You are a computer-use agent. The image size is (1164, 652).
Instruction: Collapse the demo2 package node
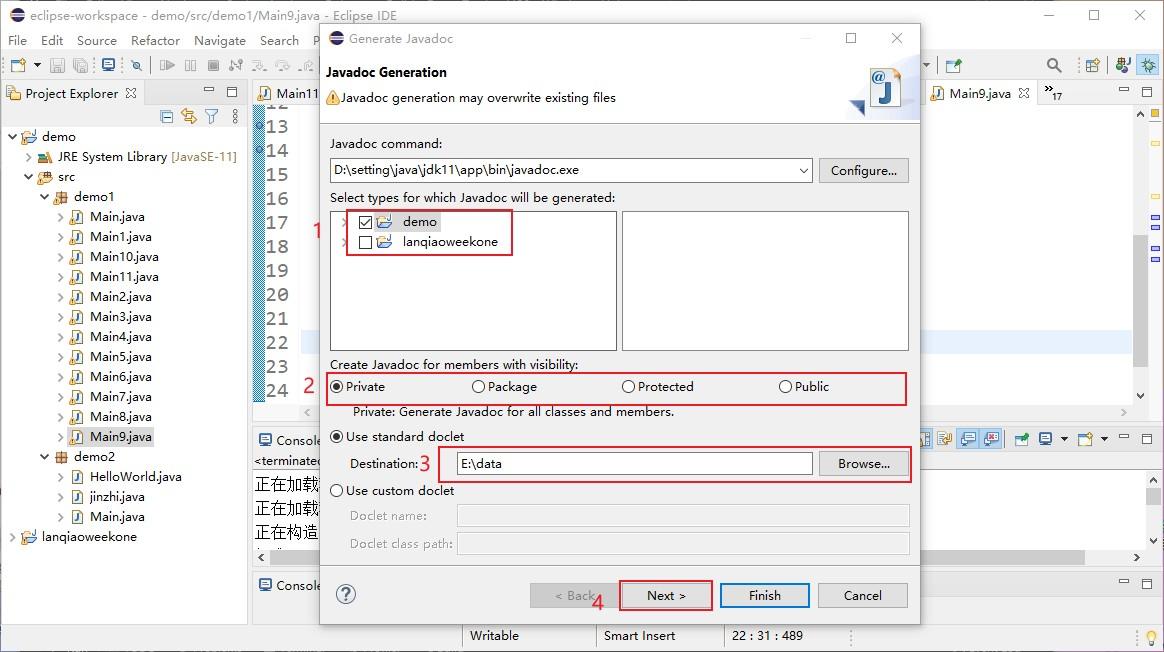pos(45,457)
